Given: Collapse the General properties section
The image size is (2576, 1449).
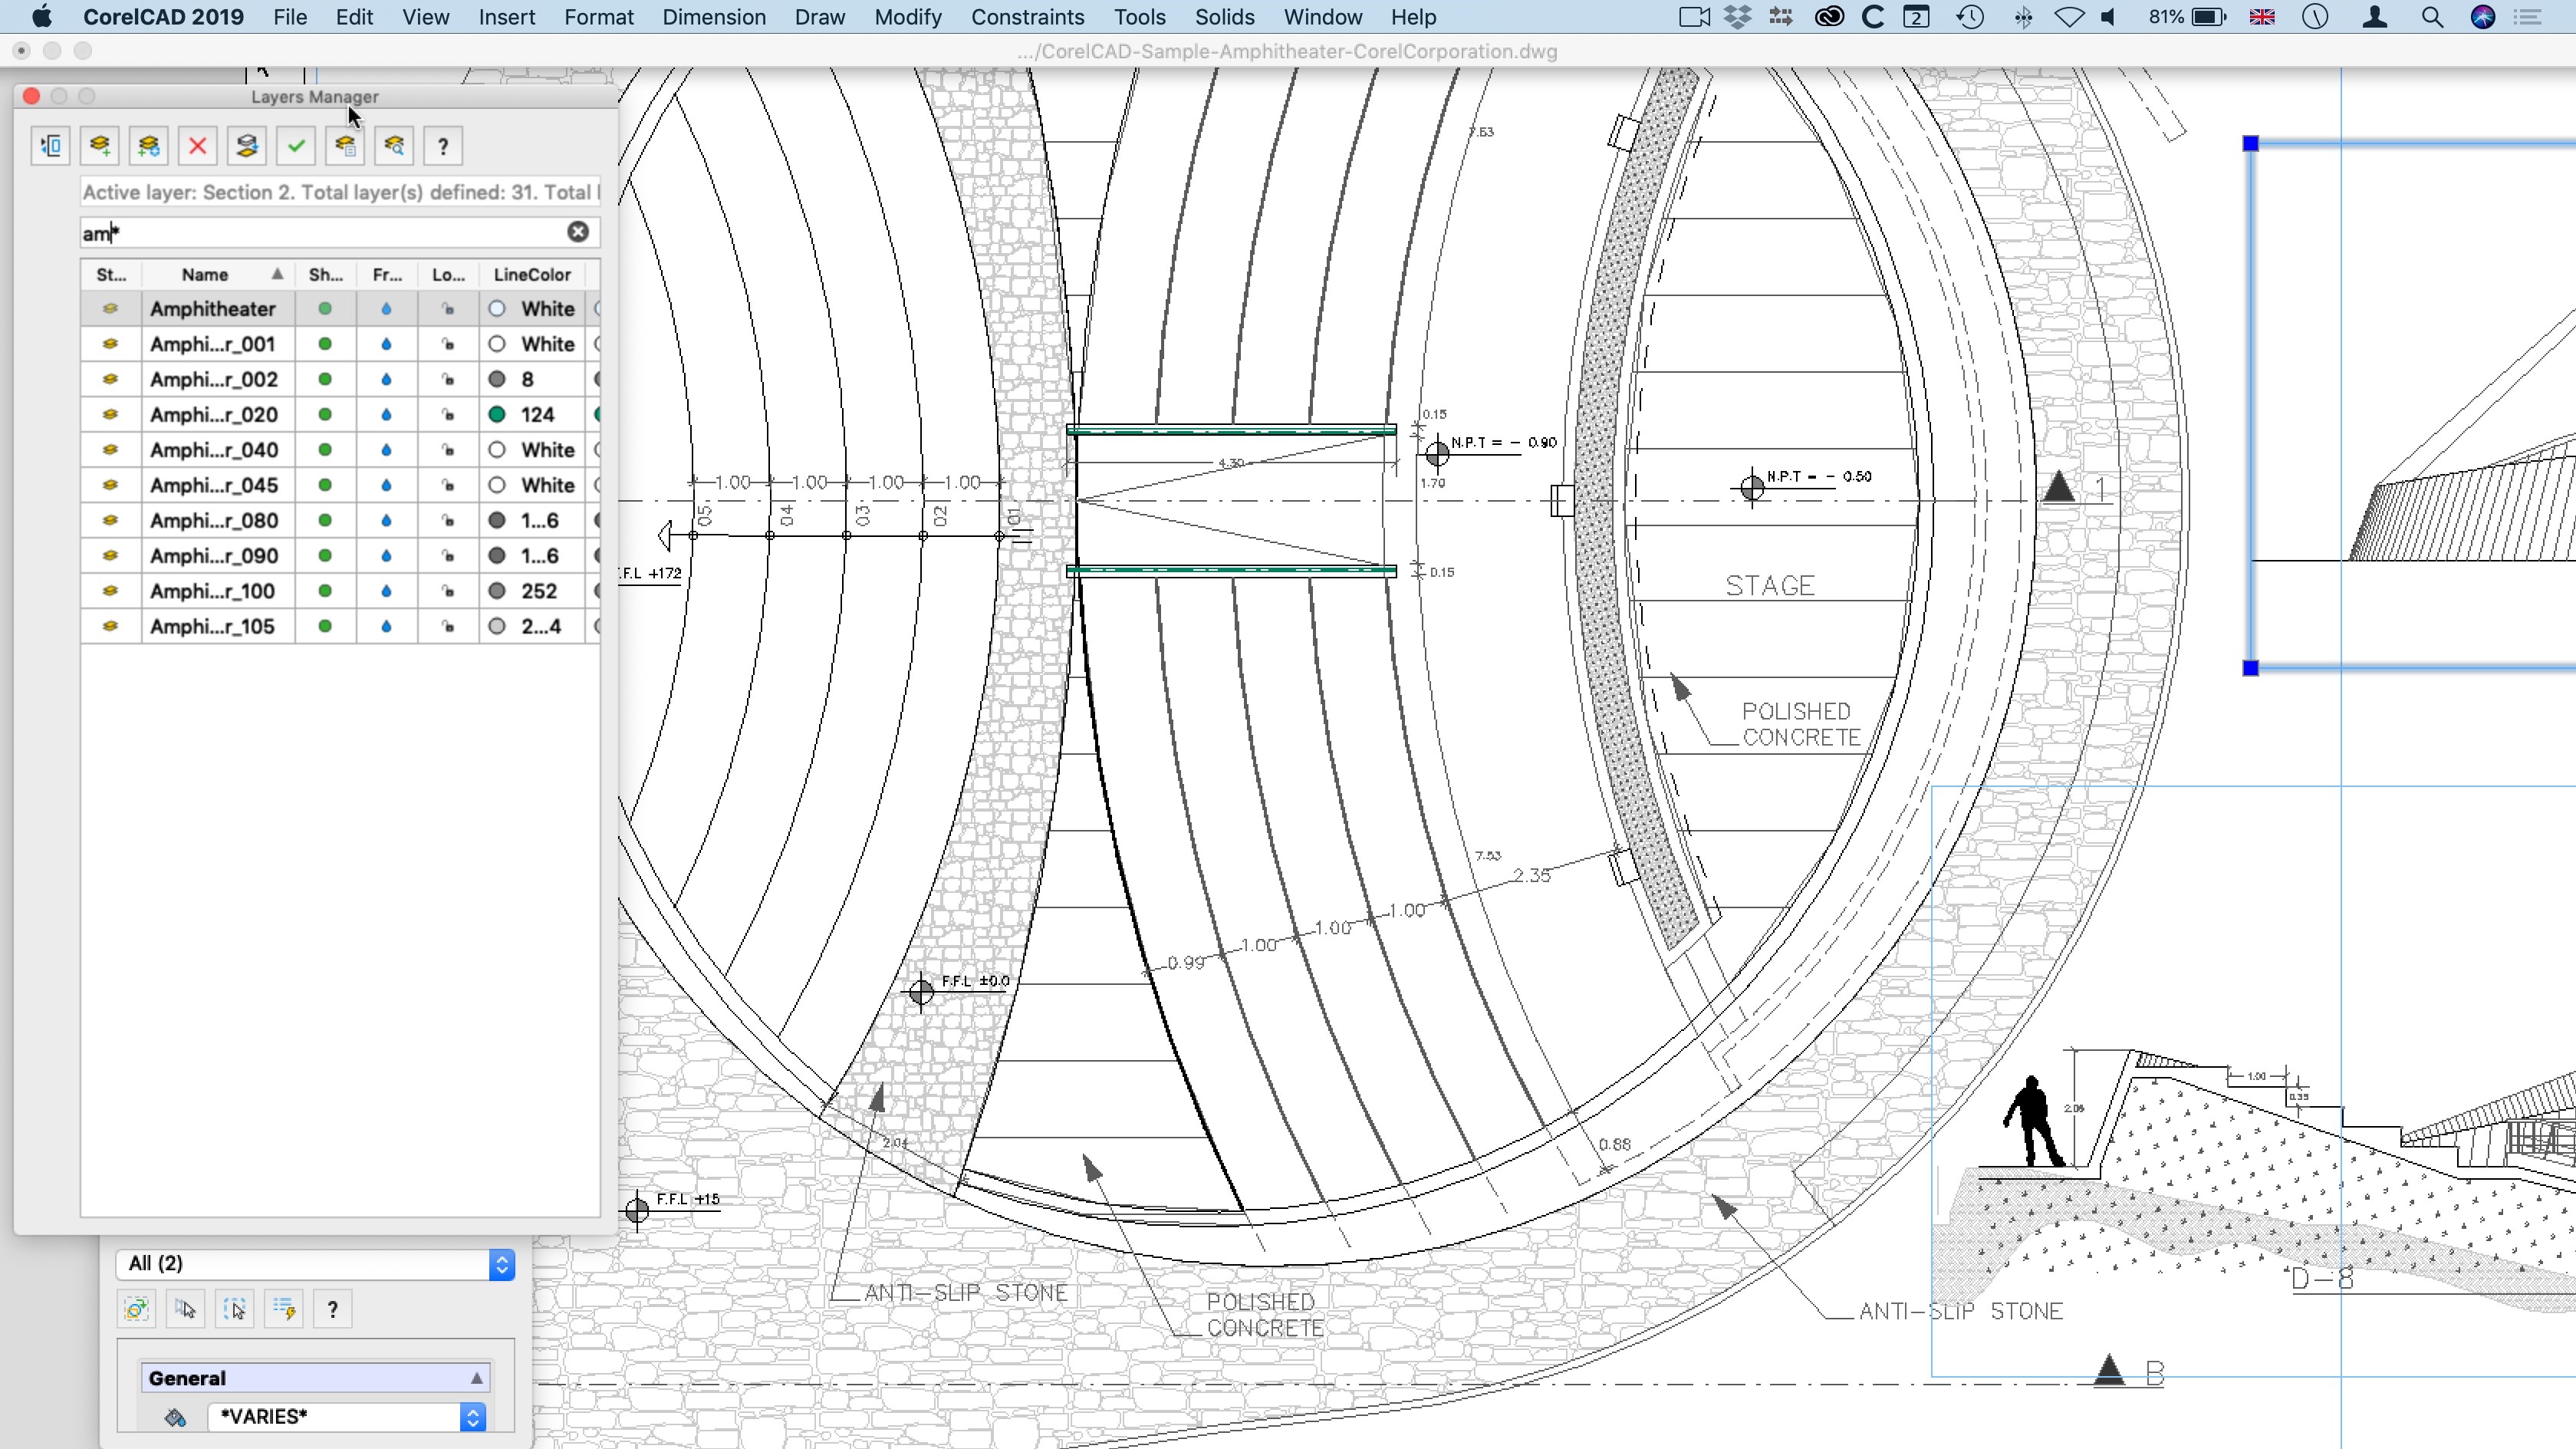Looking at the screenshot, I should [477, 1378].
